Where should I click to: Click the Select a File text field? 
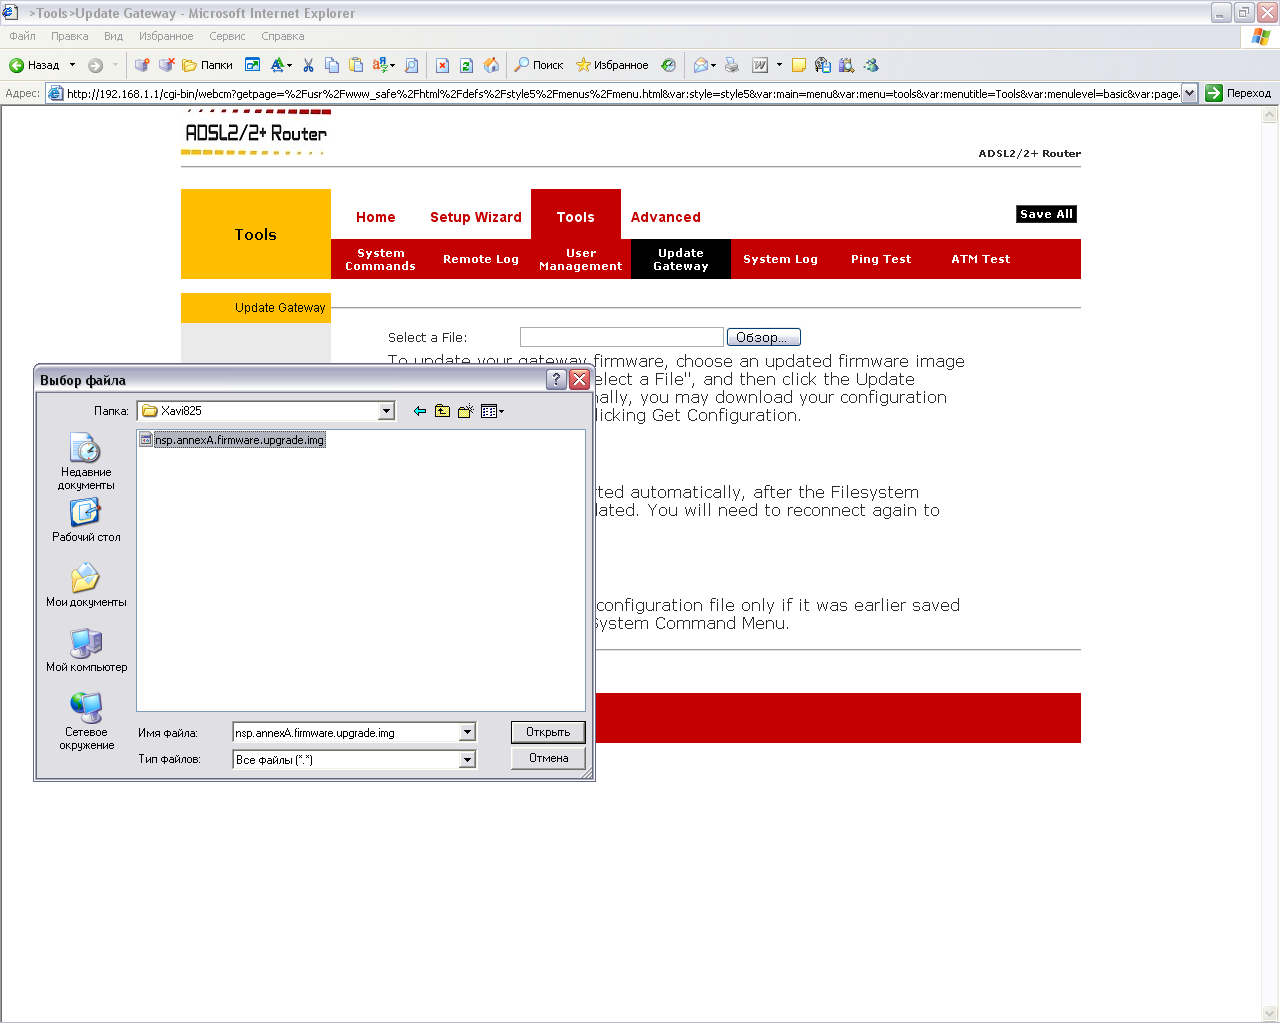click(622, 337)
